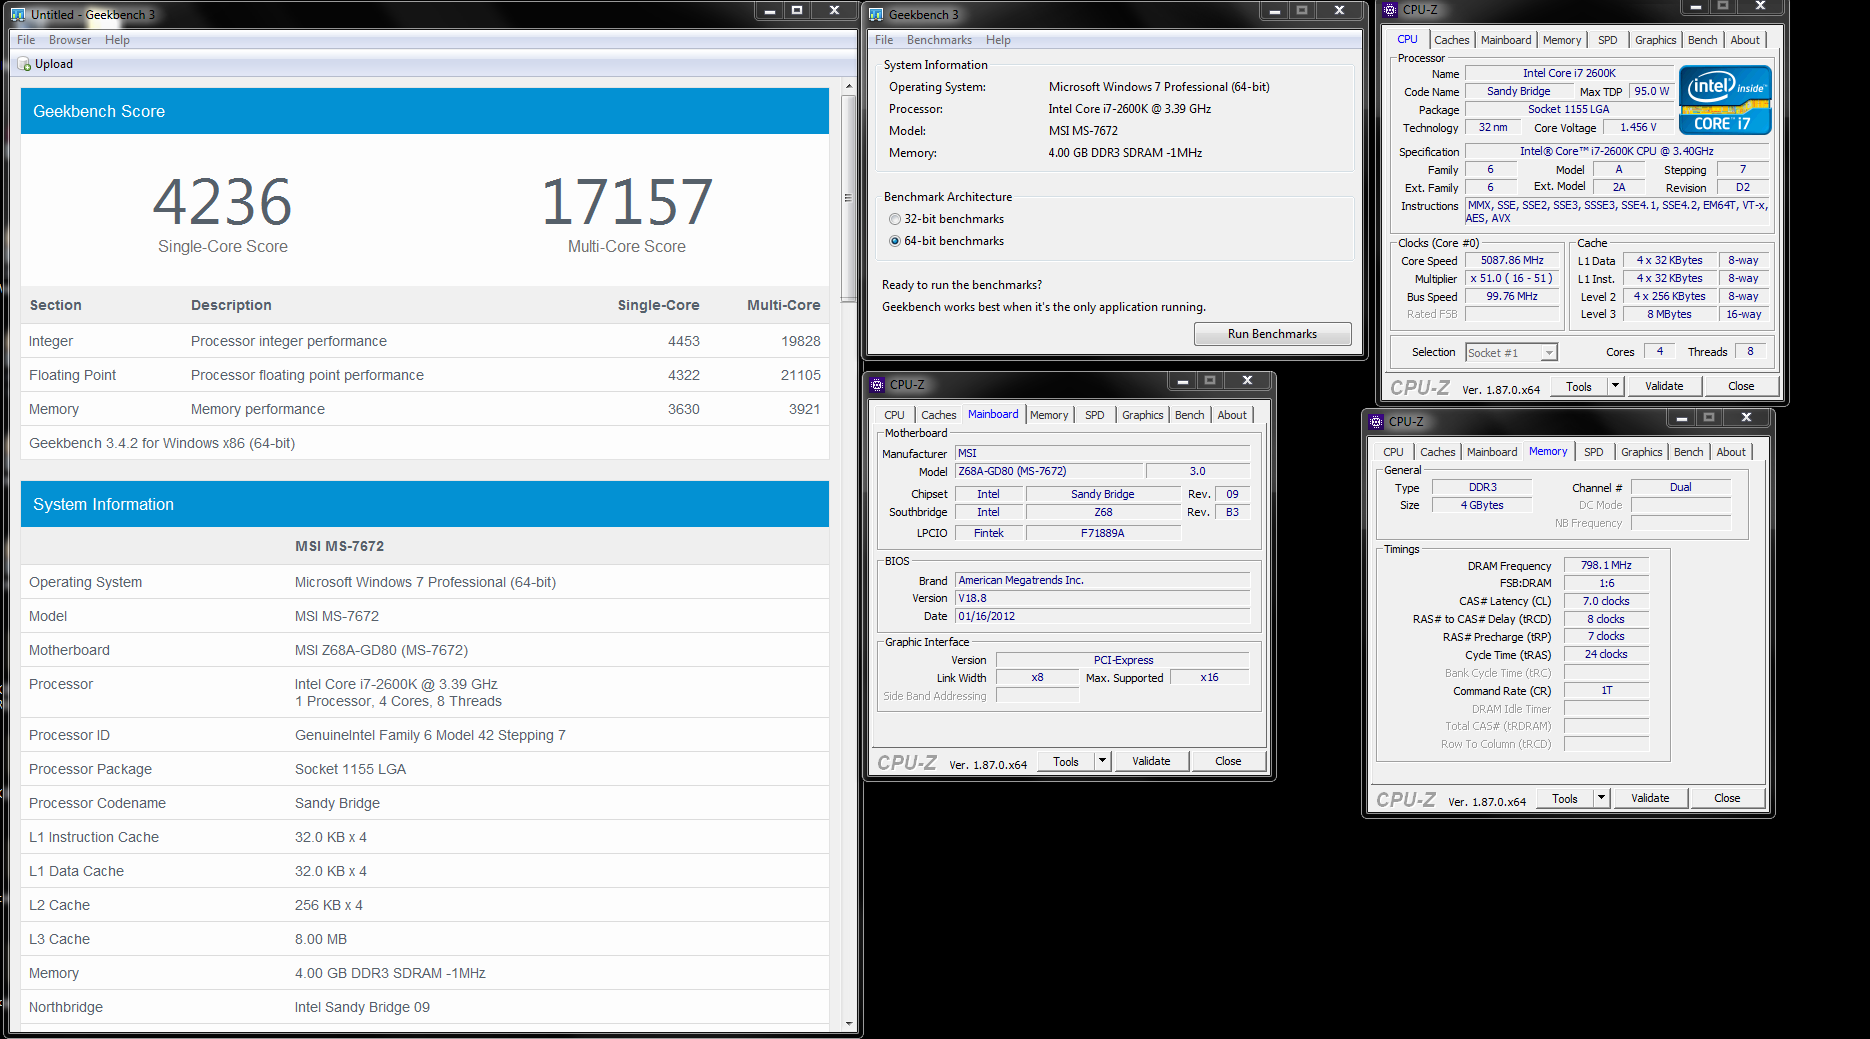Viewport: 1870px width, 1039px height.
Task: Click the DRAM Frequency value 798.1 MHz
Action: (1606, 565)
